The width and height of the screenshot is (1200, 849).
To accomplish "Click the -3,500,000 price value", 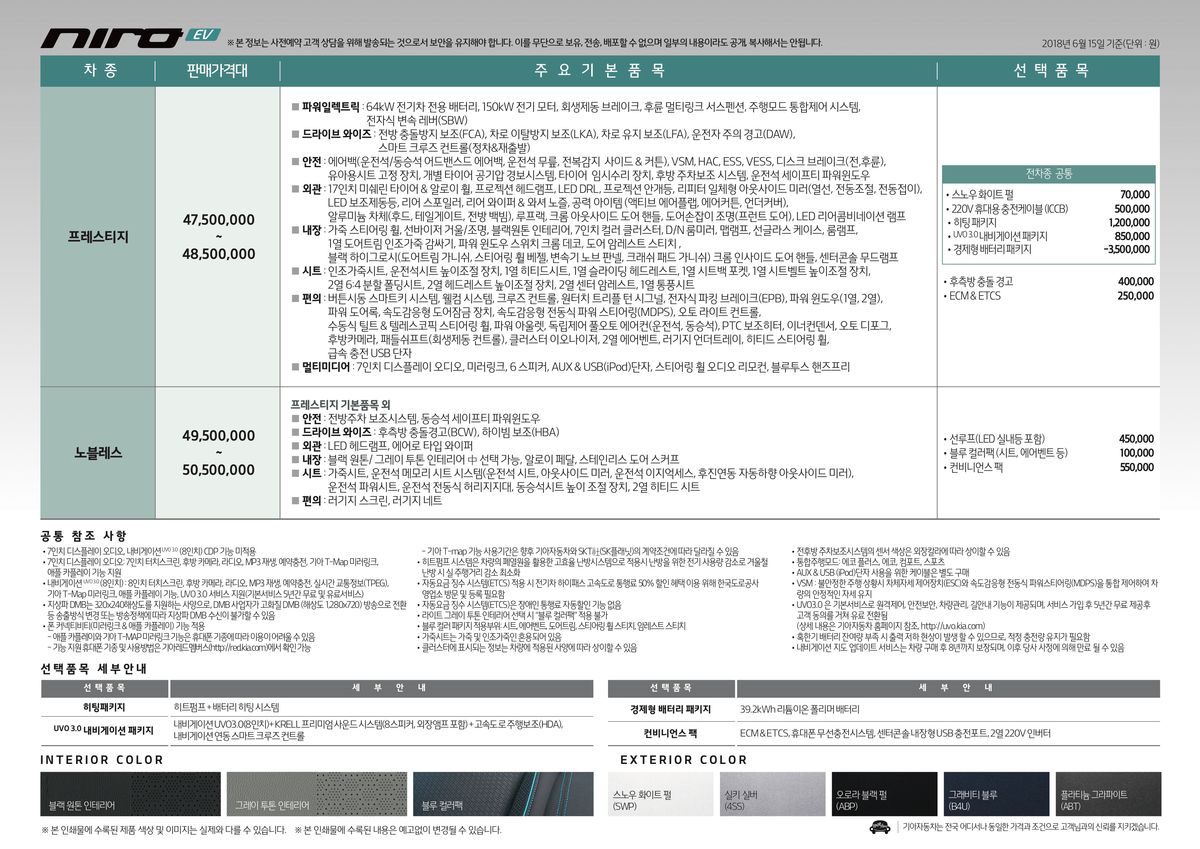I will [1127, 250].
